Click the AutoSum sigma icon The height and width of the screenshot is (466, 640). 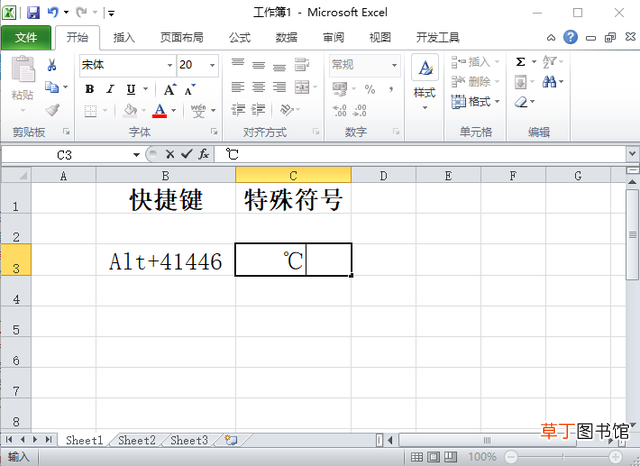tap(520, 62)
